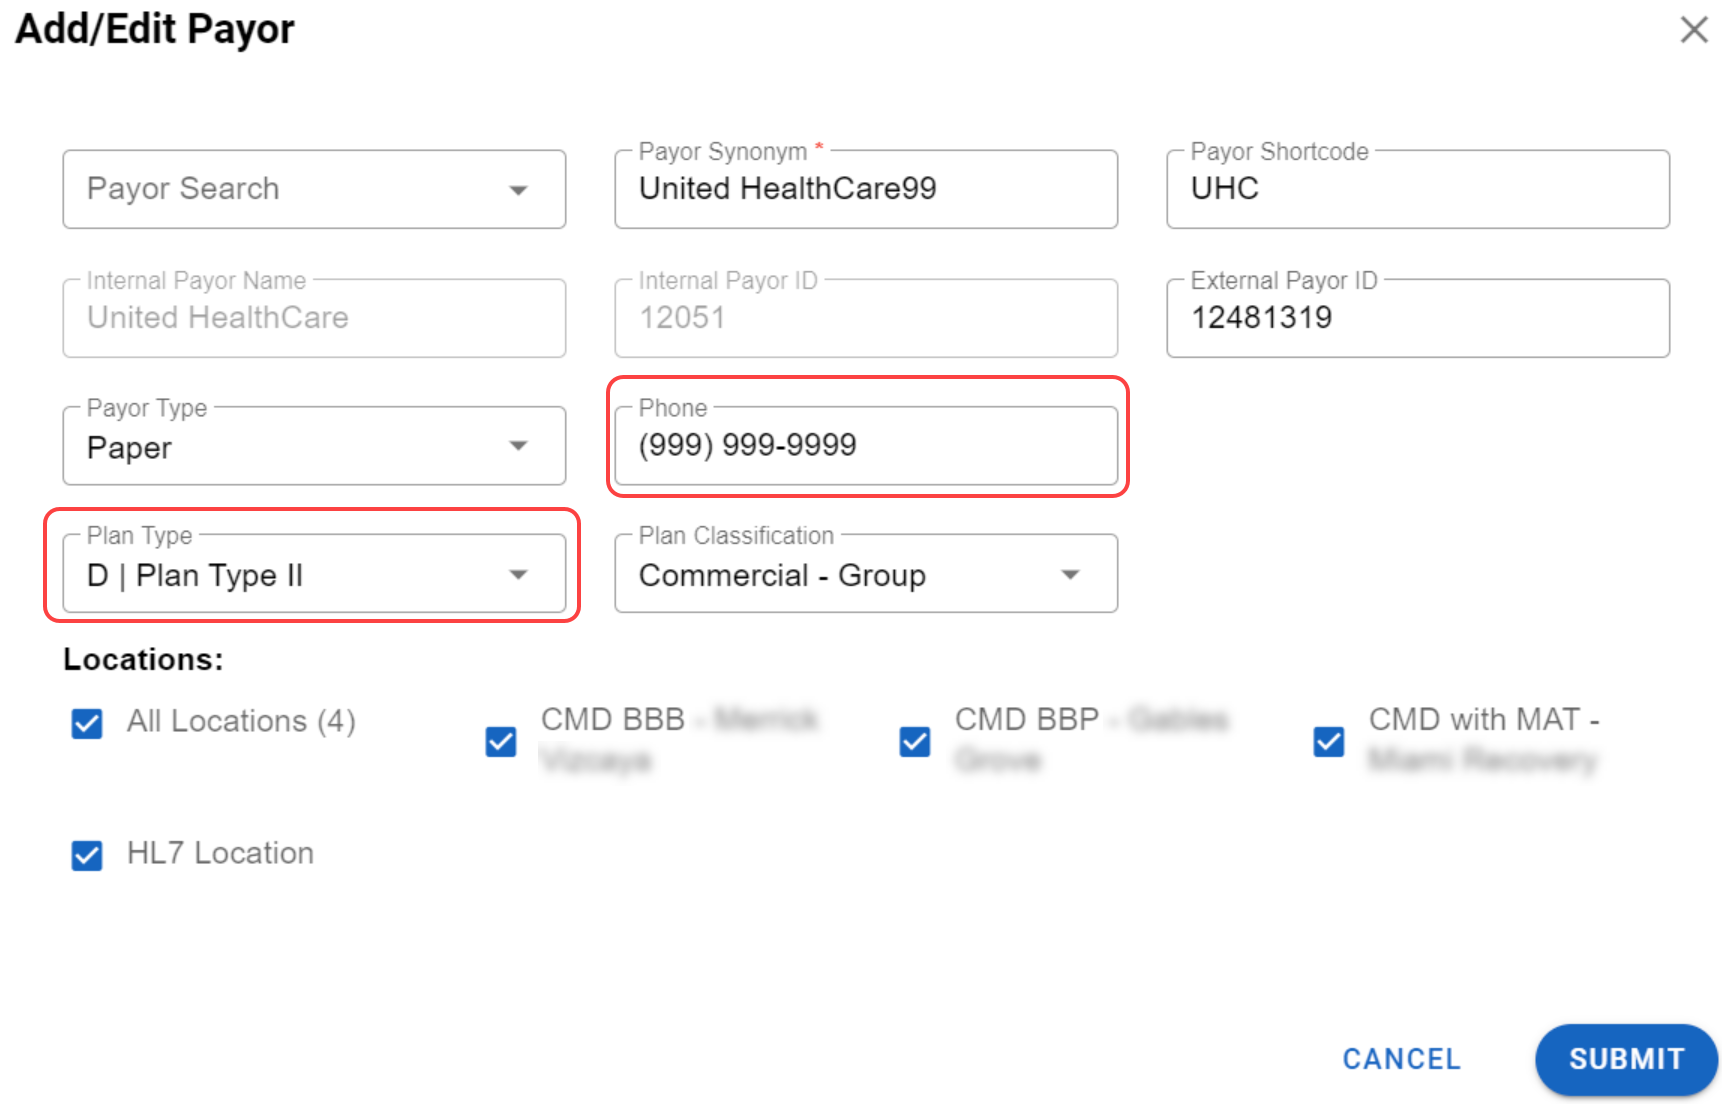Focus the Payor Shortcode field
The height and width of the screenshot is (1104, 1722).
tap(1417, 190)
